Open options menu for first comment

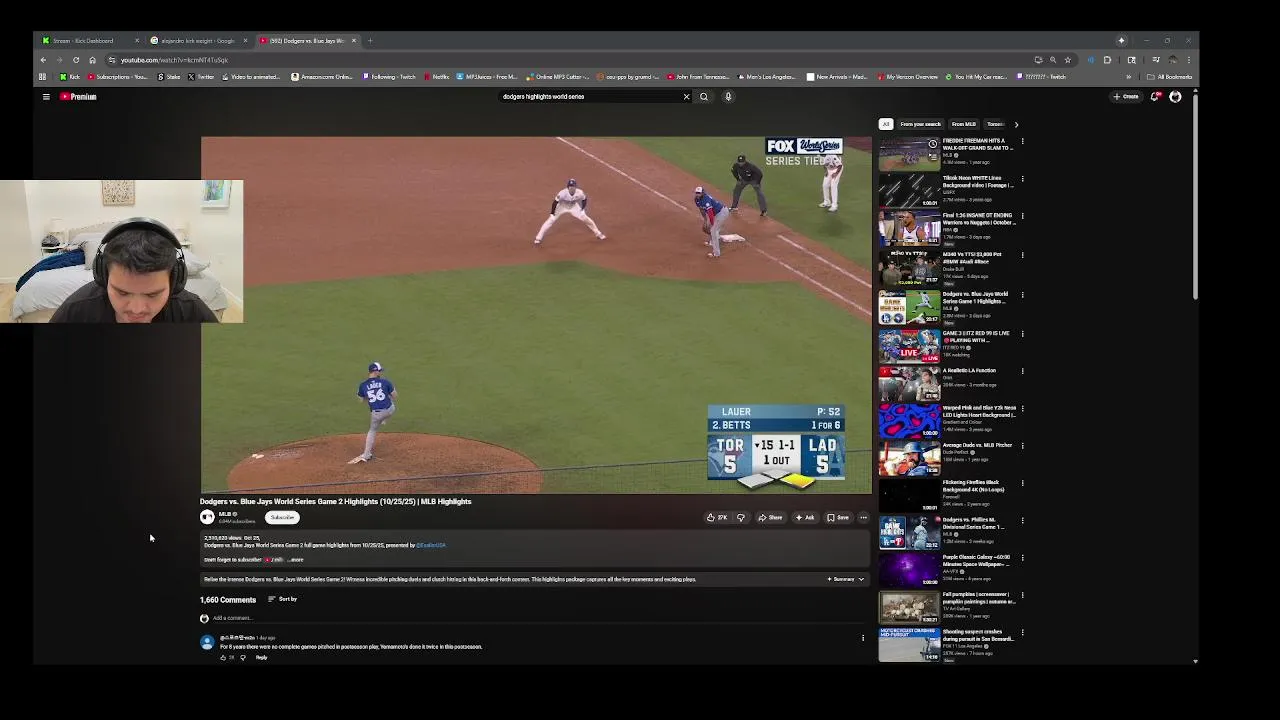point(863,638)
